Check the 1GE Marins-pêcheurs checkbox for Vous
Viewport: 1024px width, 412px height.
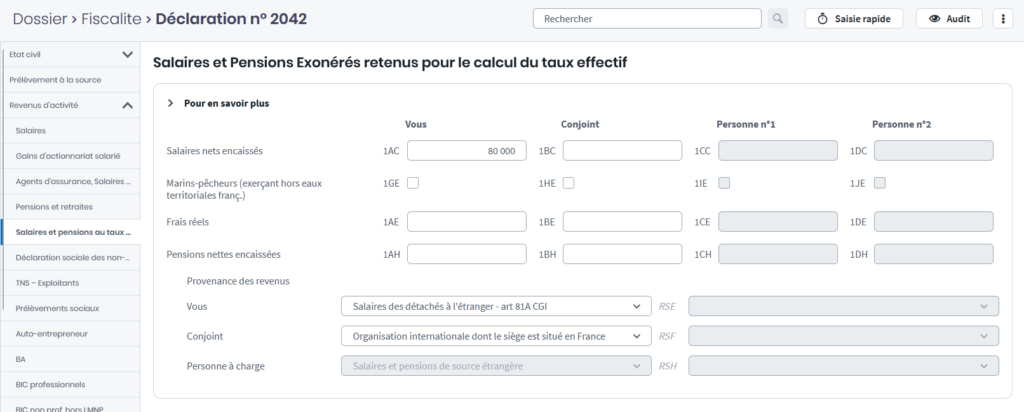click(x=413, y=183)
